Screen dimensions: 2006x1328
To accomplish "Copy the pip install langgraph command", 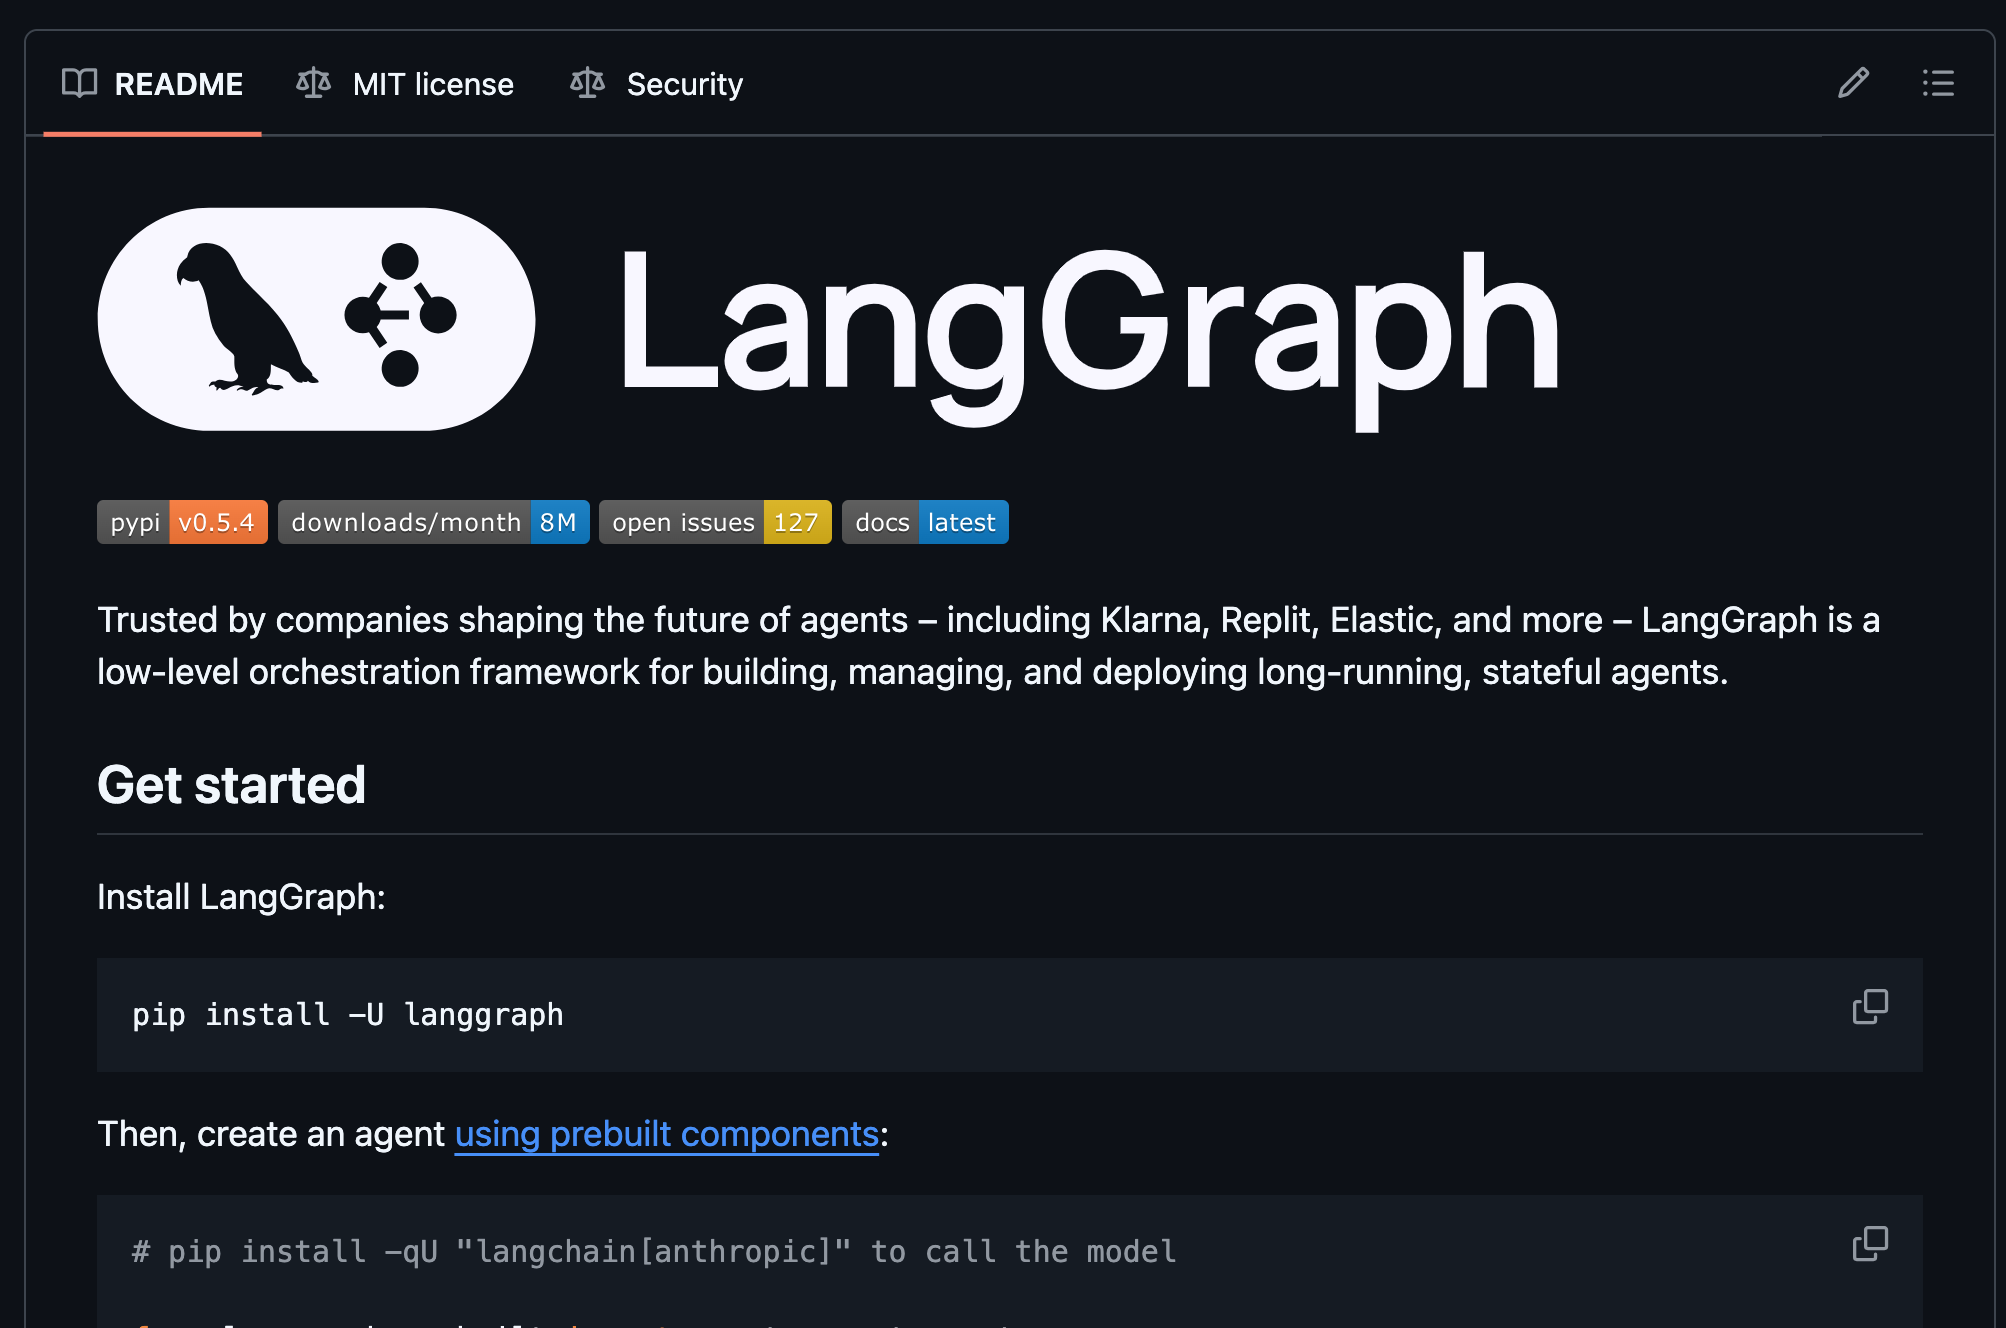I will 1869,1007.
